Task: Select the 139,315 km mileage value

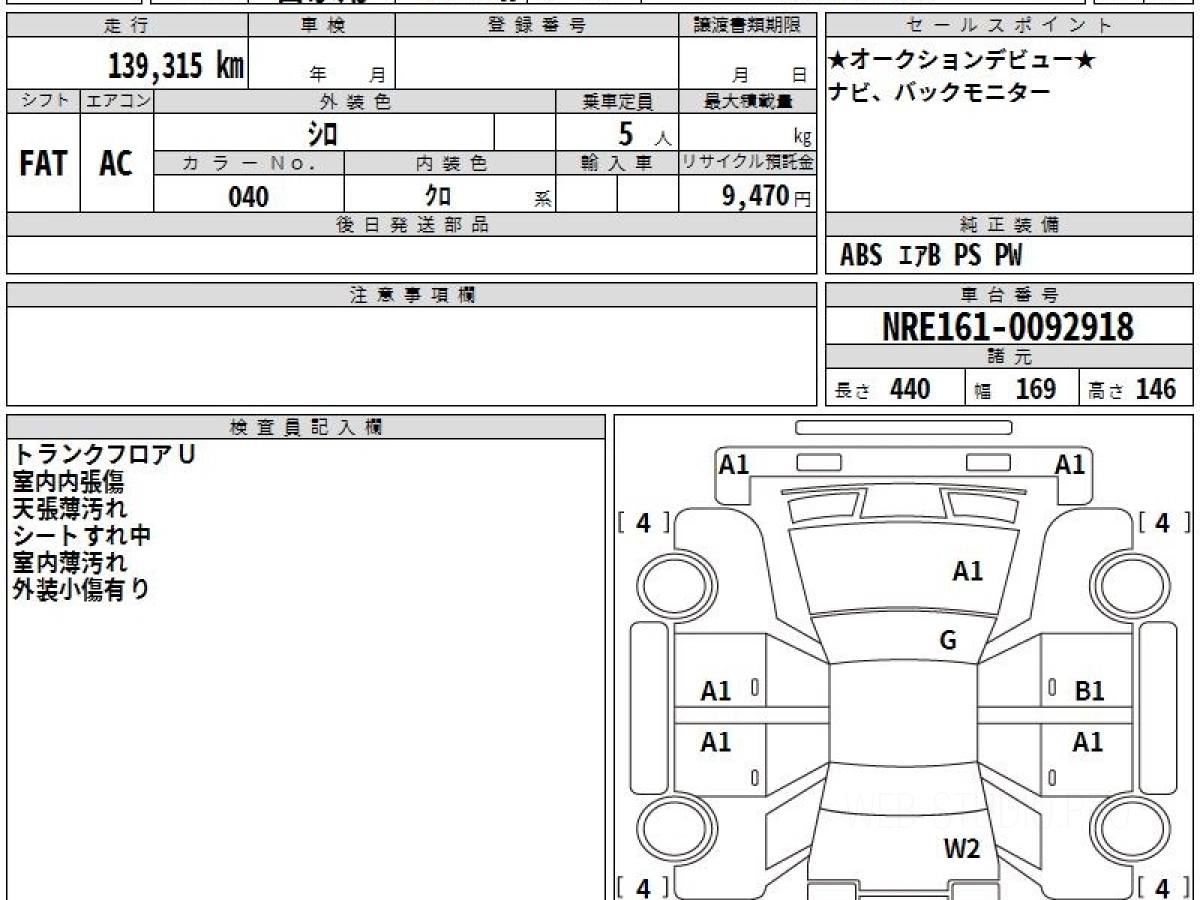Action: (x=176, y=66)
